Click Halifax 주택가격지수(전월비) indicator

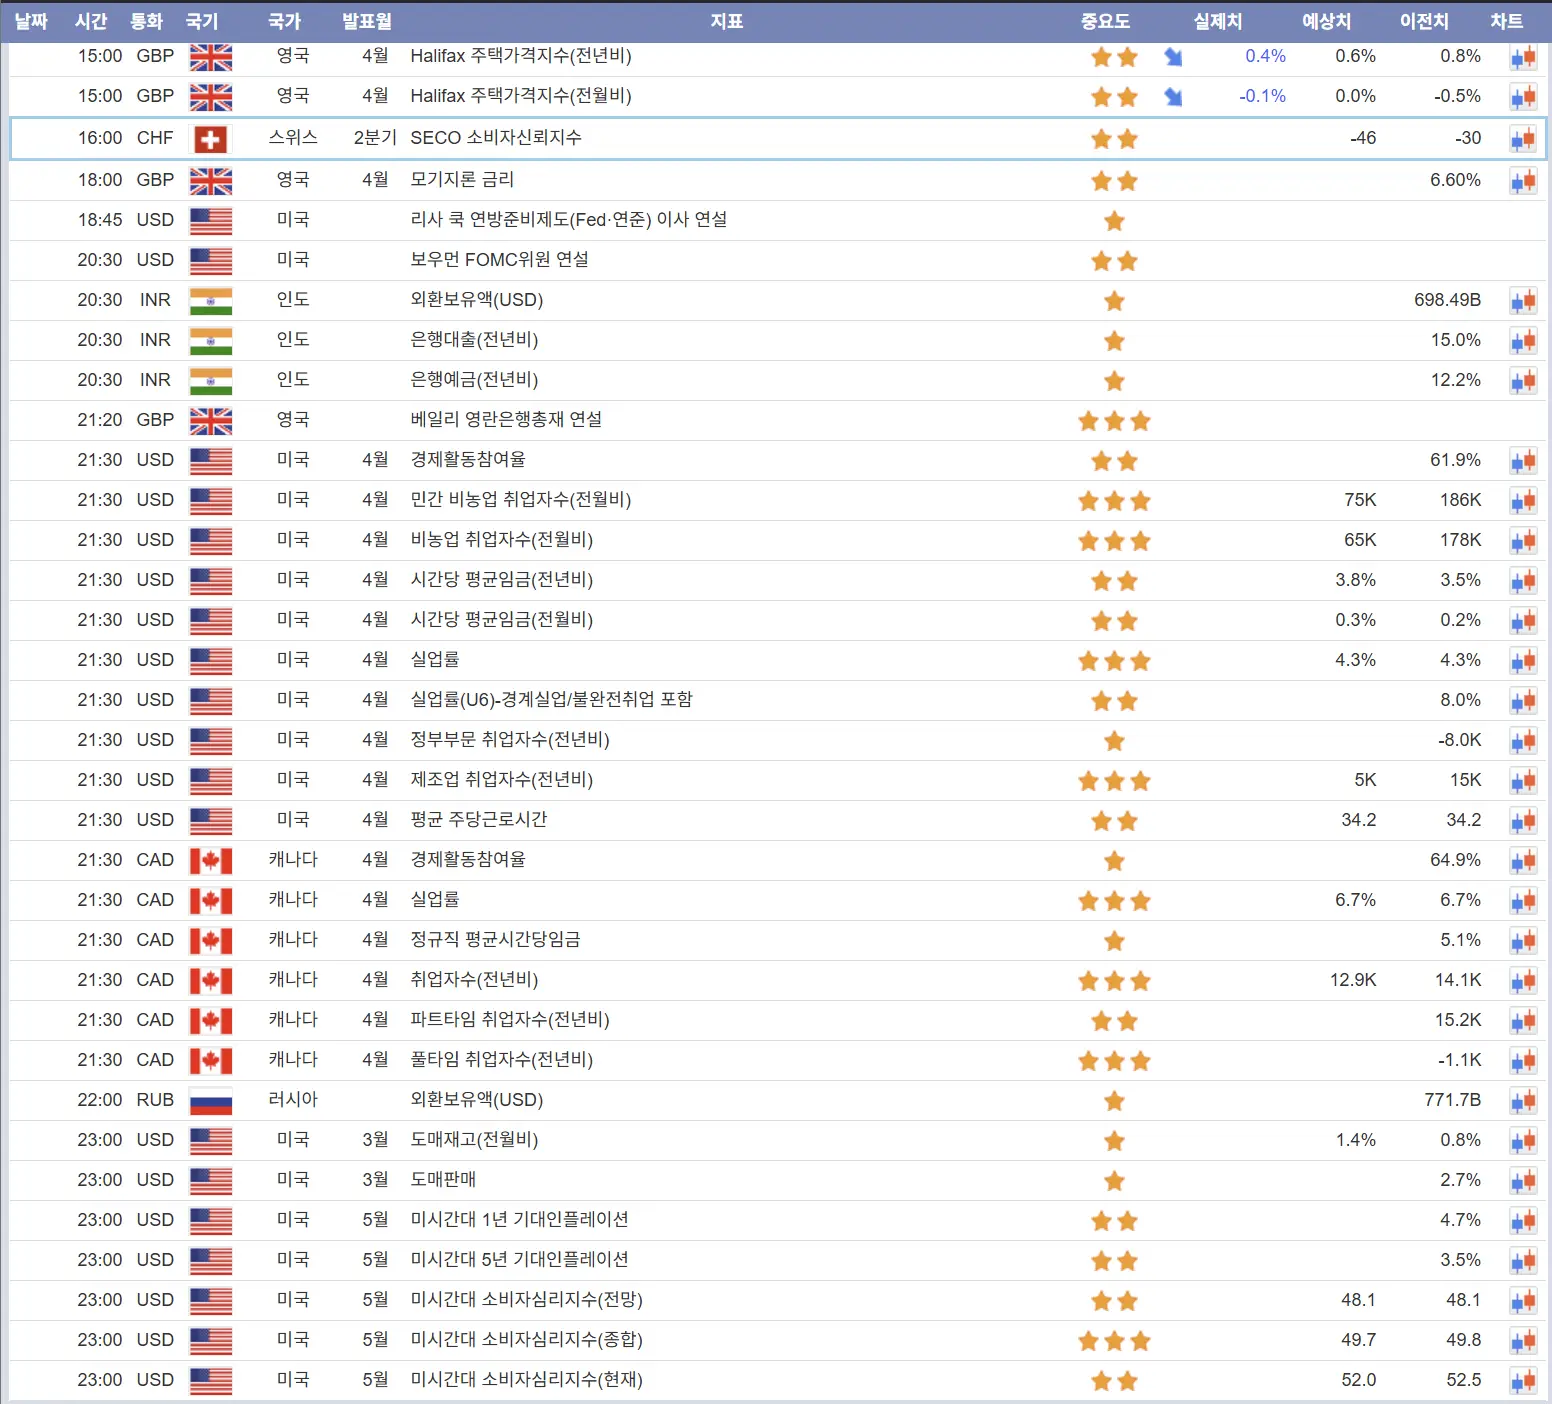[520, 96]
